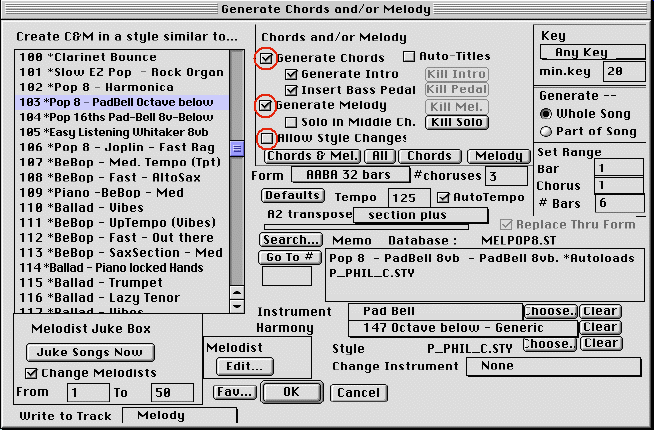Click the Chords & Mel. preset button

coord(312,156)
